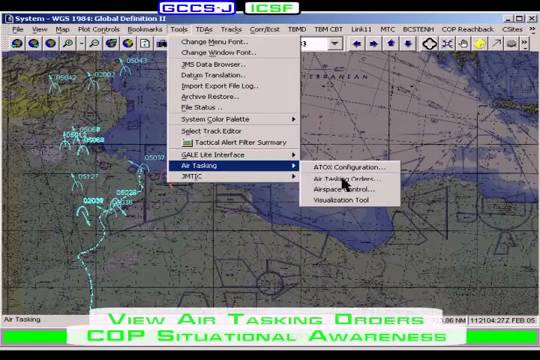
Task: Open the Plot Controls menu
Action: 98,30
